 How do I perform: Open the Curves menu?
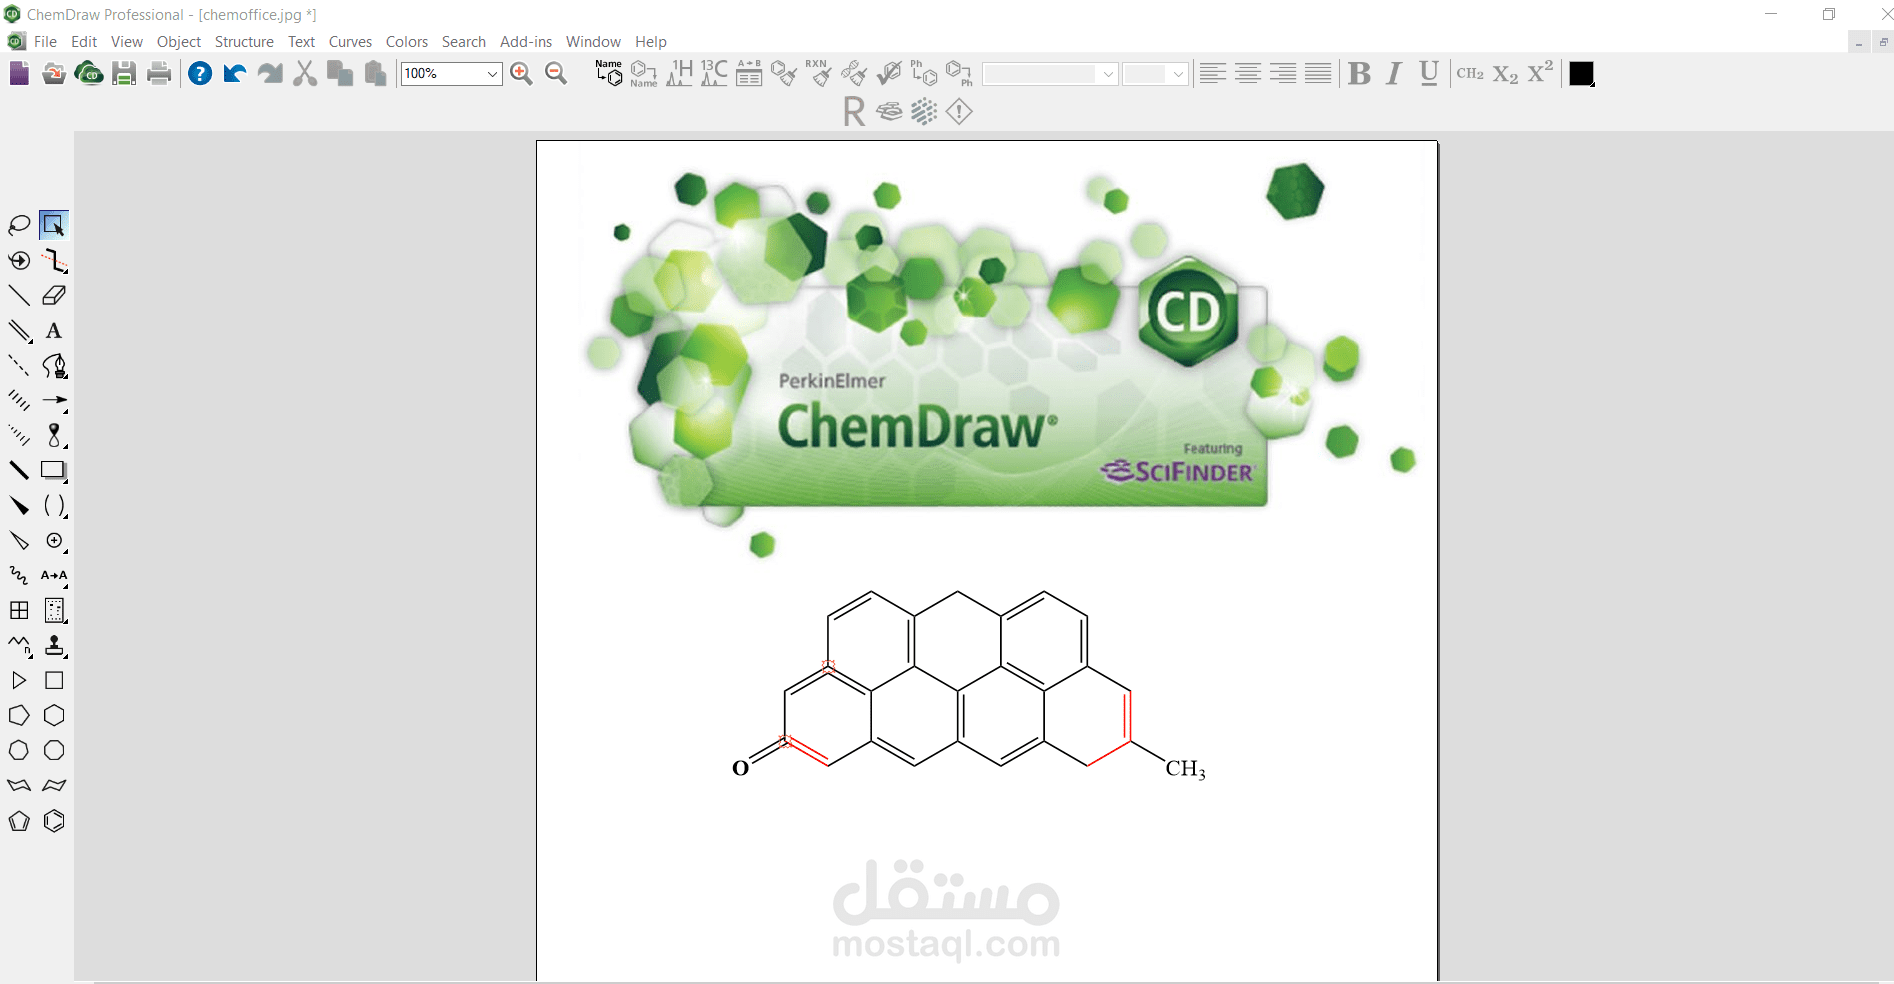tap(350, 41)
